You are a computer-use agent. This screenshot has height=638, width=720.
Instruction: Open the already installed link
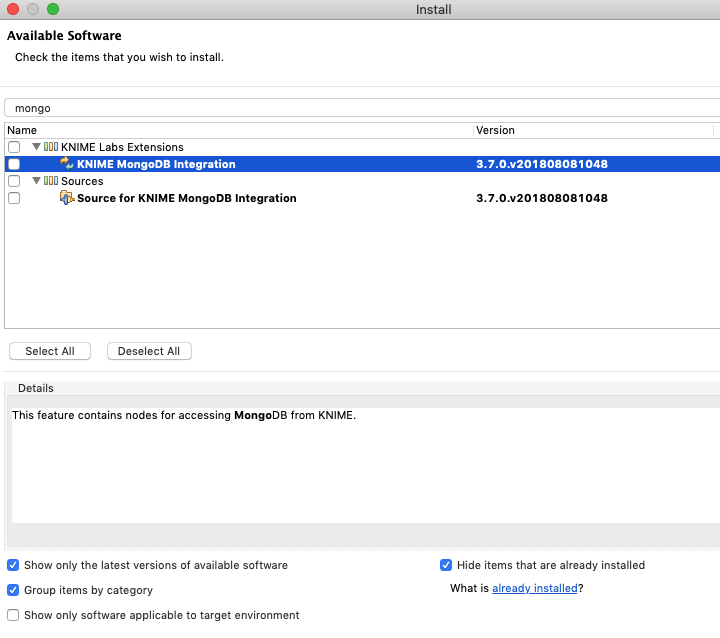tap(534, 588)
